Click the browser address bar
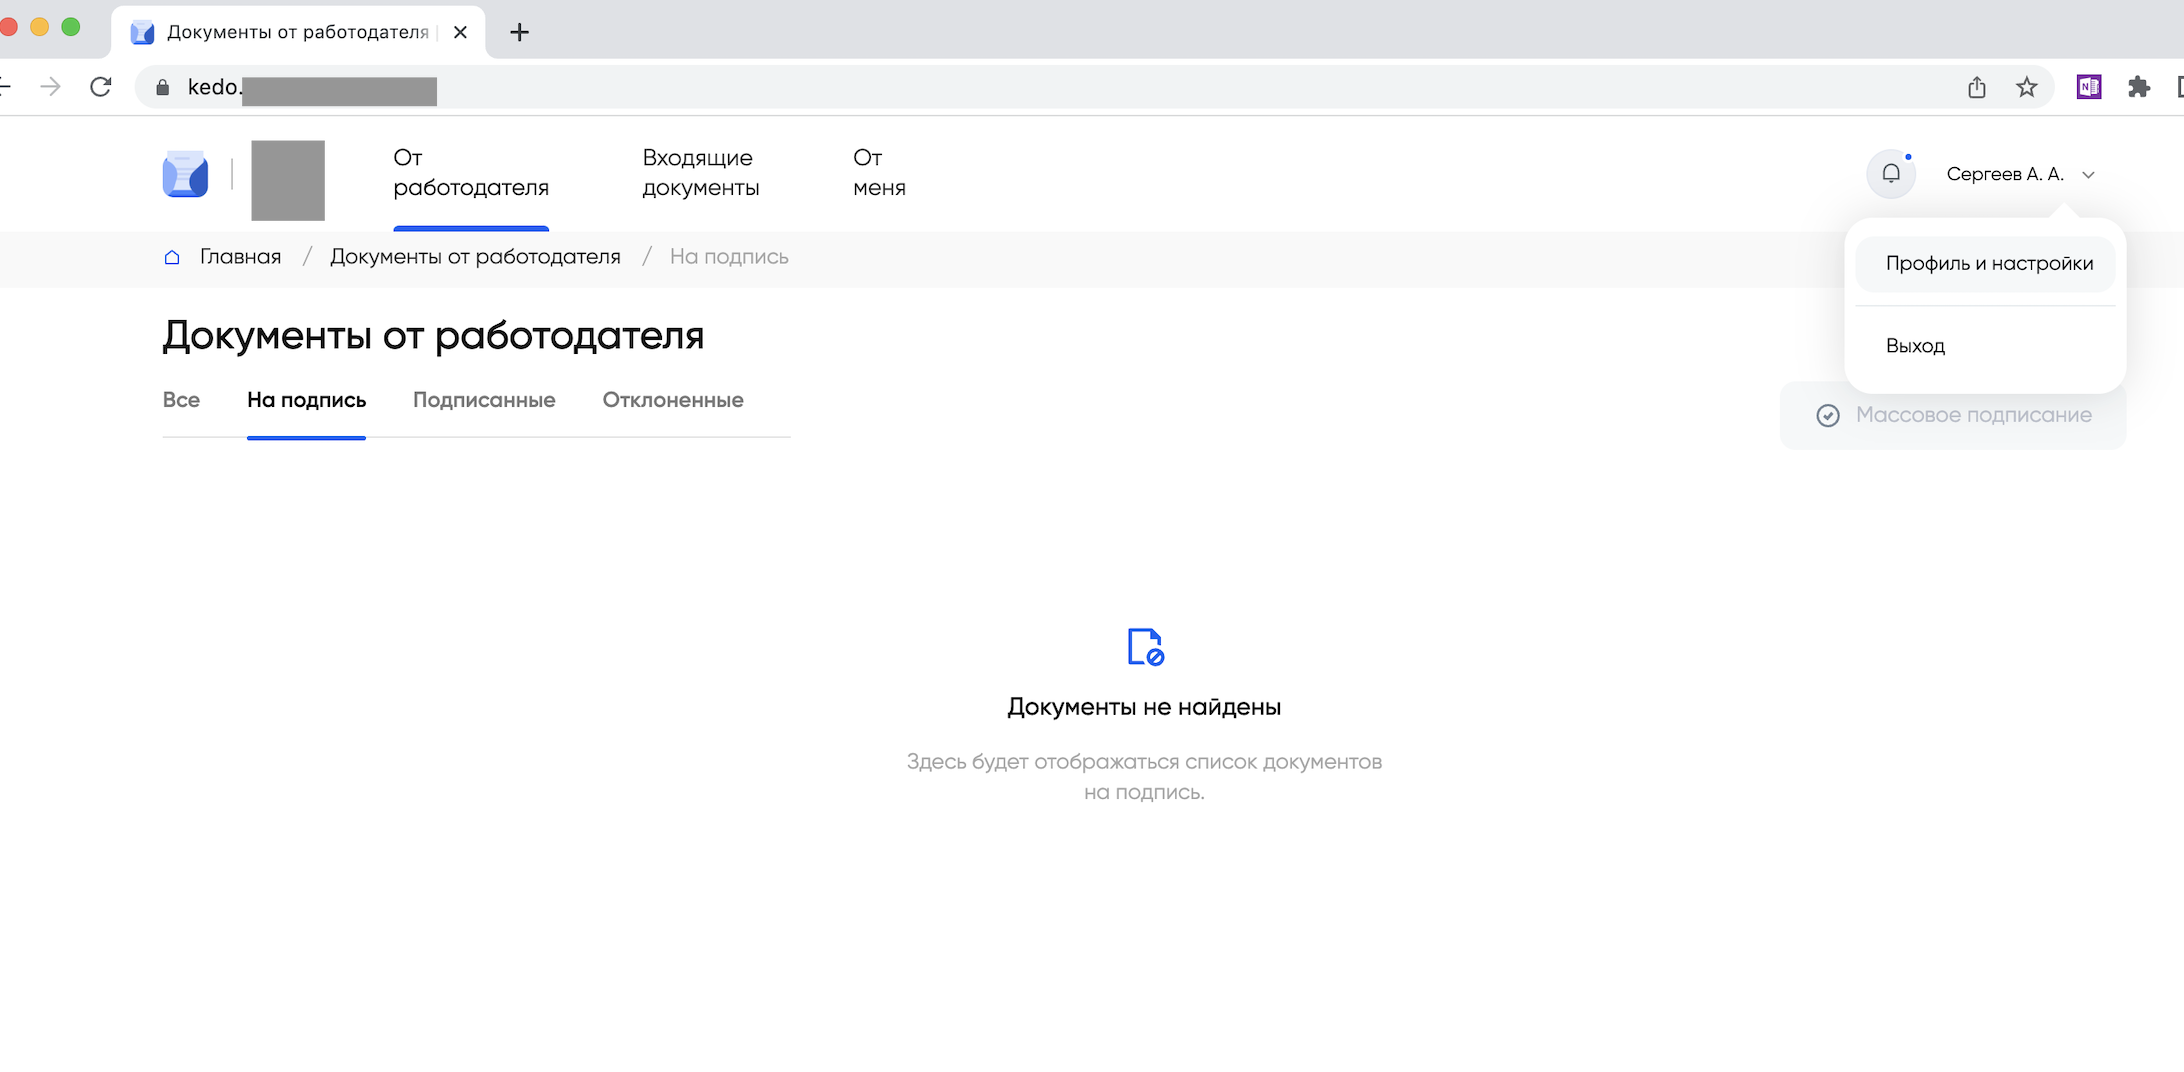This screenshot has width=2184, height=1072. (x=1000, y=87)
